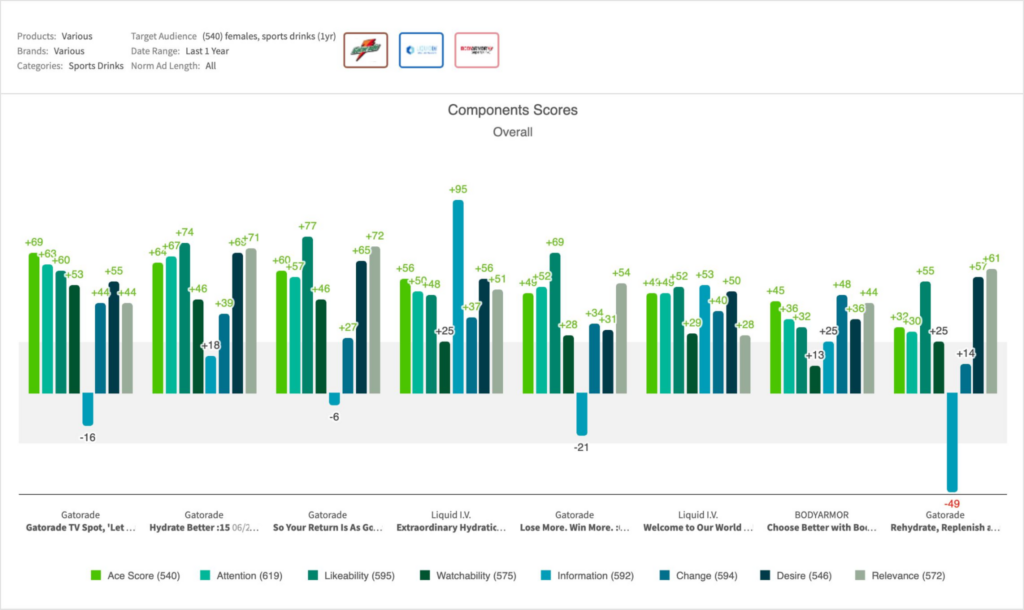Viewport: 1024px width, 610px height.
Task: Click the Norm Ad Length value 'All'
Action: 210,66
